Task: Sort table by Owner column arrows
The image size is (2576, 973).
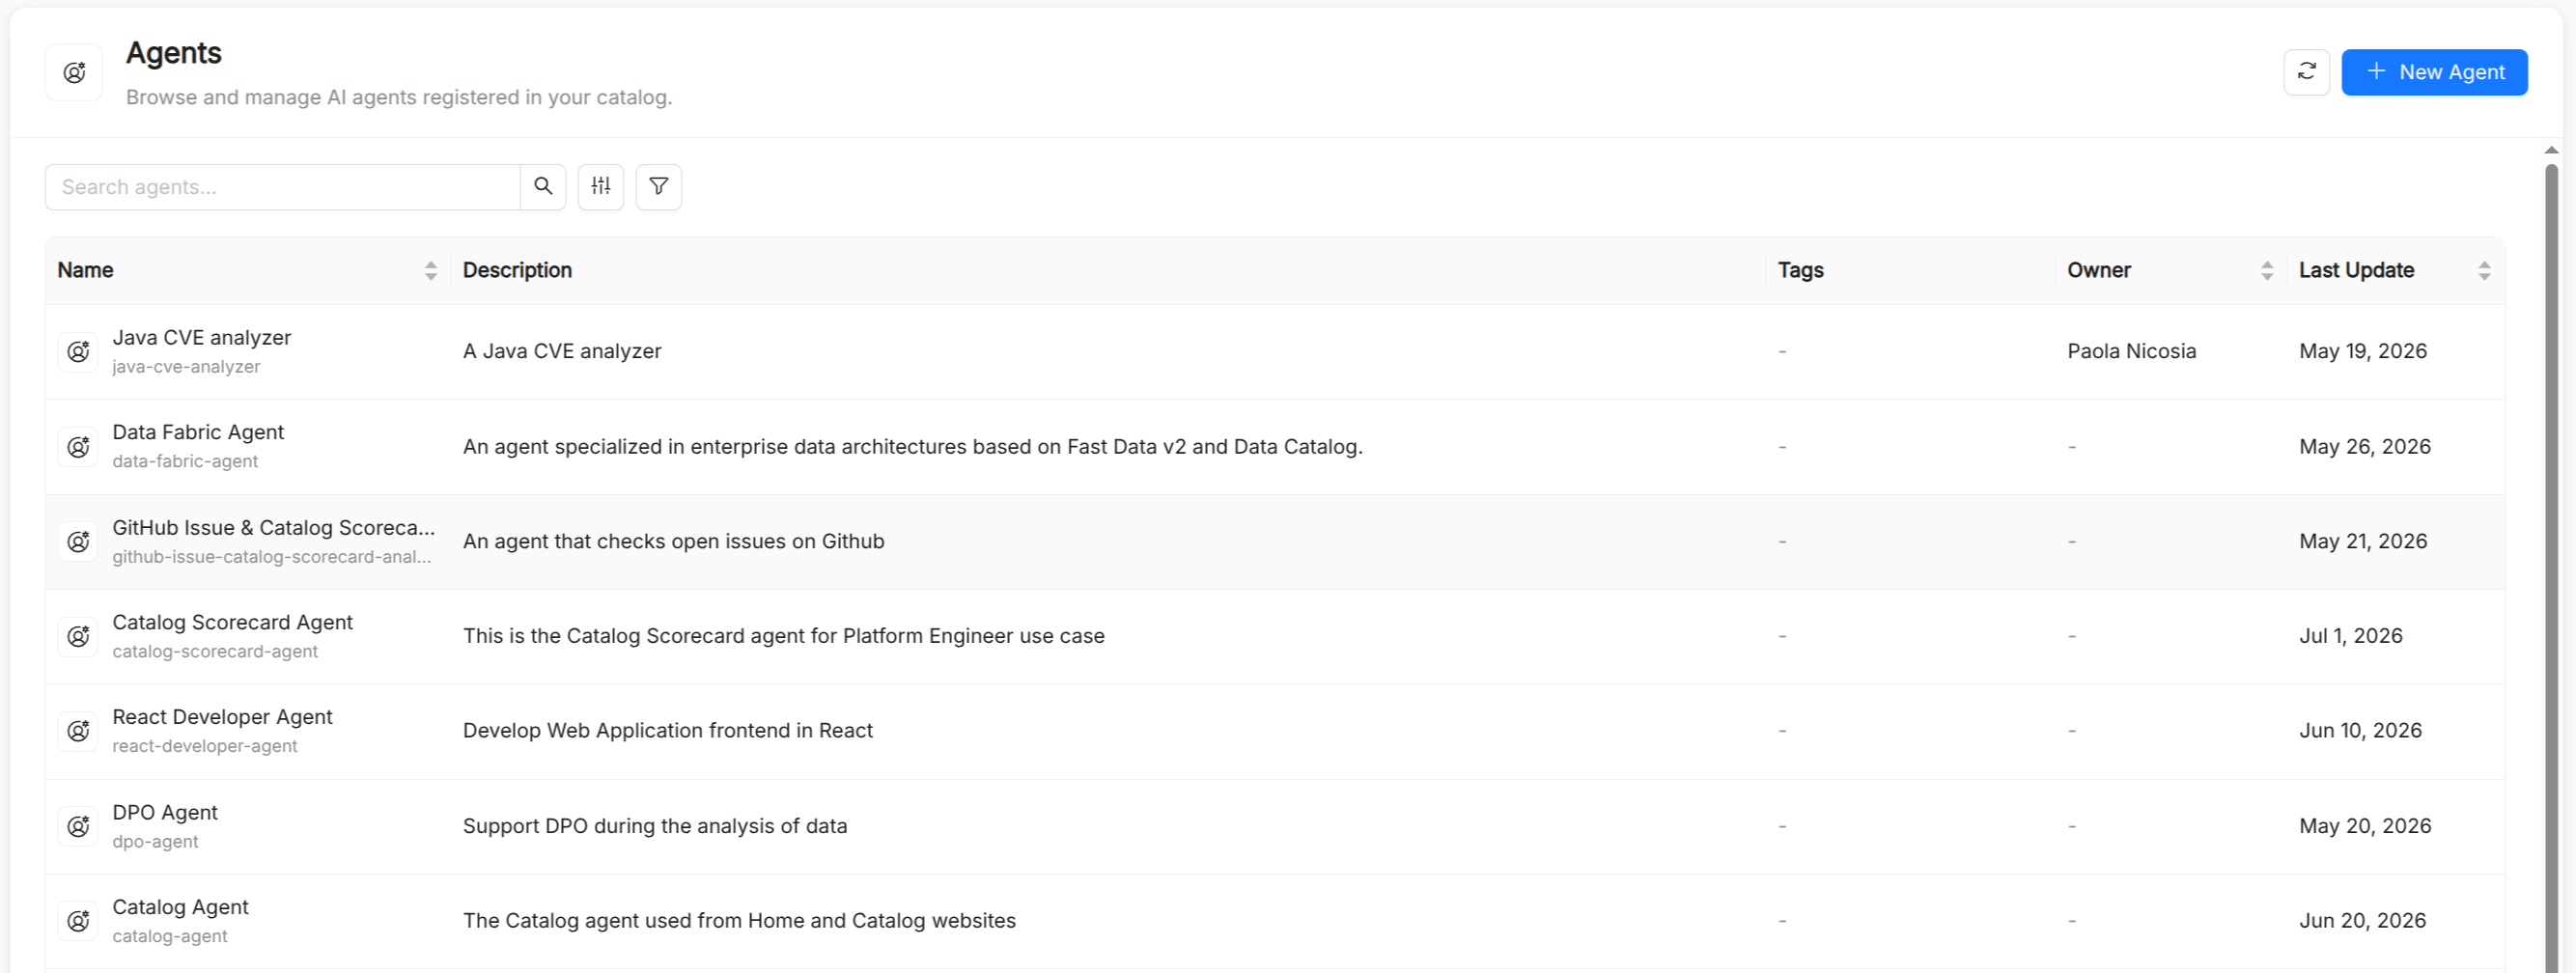Action: [x=2267, y=271]
